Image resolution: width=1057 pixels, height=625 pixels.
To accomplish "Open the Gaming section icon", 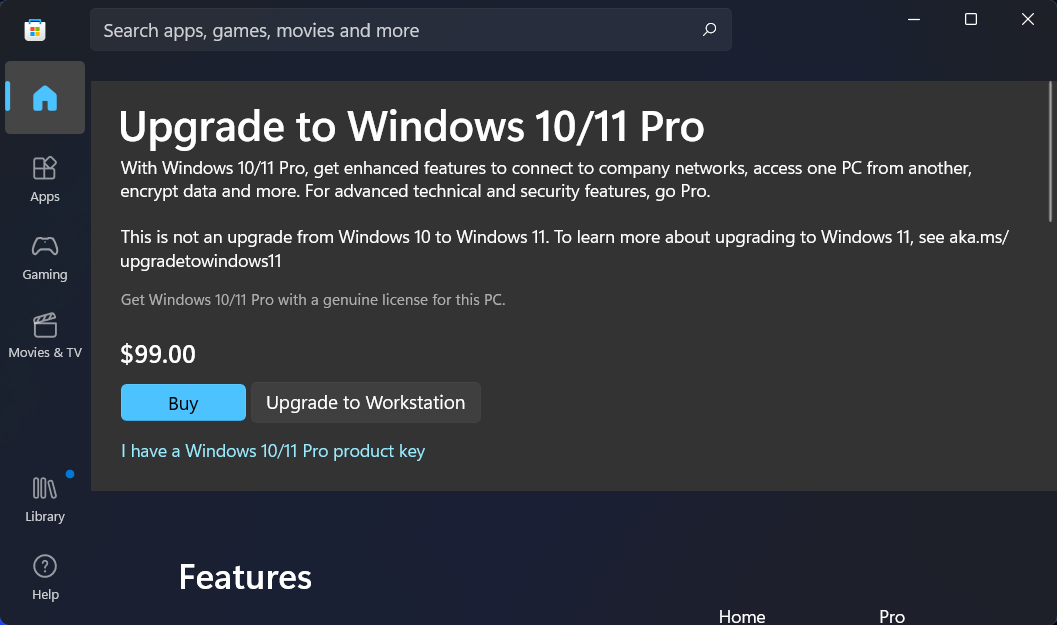I will point(44,246).
